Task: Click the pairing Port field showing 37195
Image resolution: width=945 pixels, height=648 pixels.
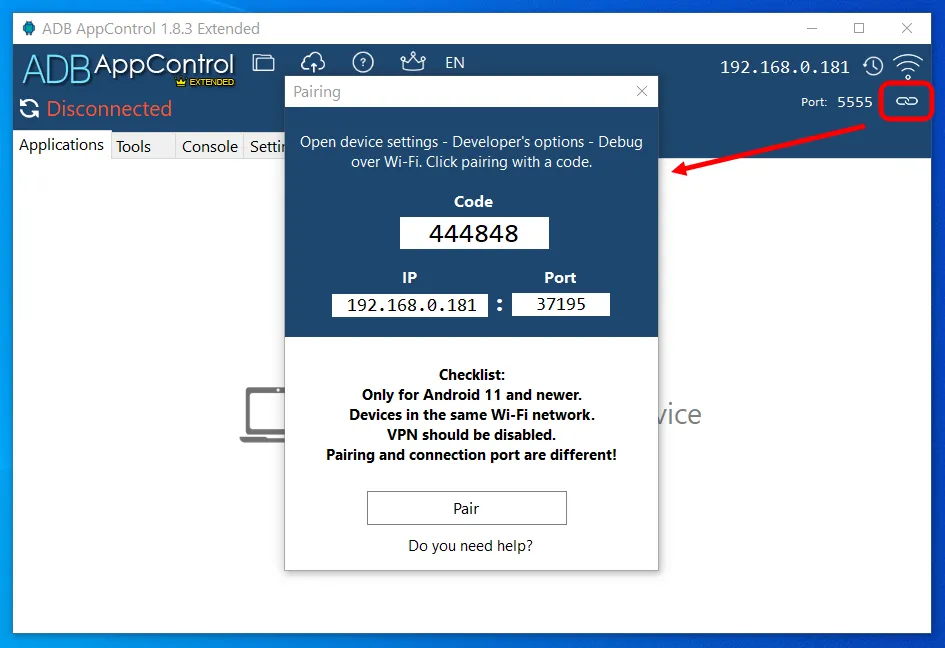Action: [560, 305]
